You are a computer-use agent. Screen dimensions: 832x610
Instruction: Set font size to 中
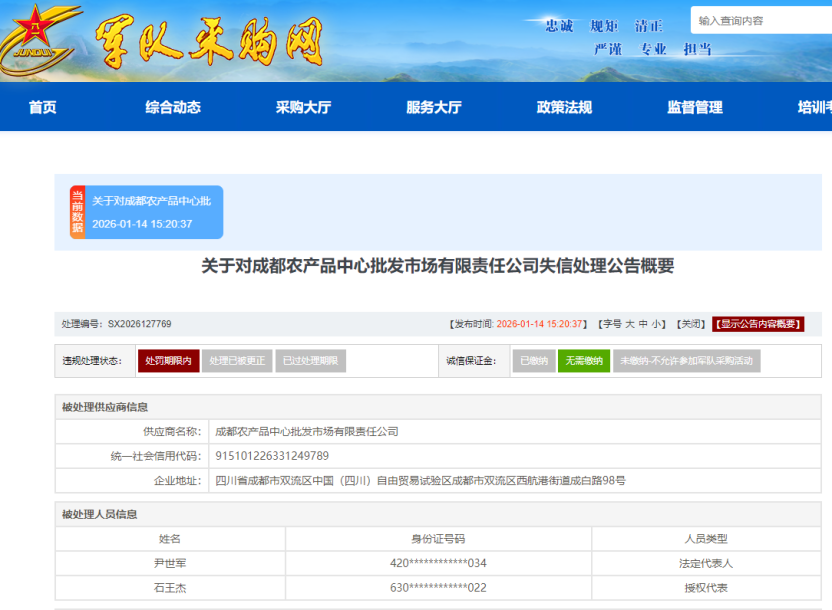643,324
